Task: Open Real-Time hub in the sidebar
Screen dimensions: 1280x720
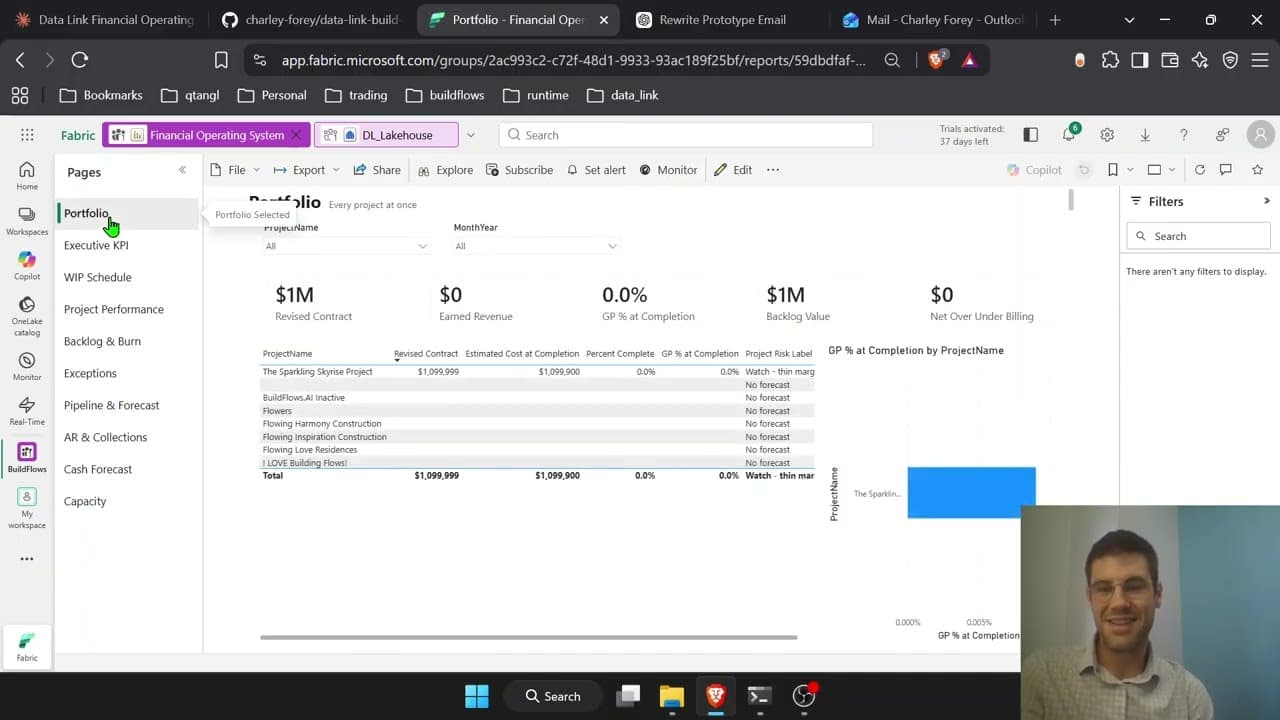Action: pyautogui.click(x=27, y=411)
